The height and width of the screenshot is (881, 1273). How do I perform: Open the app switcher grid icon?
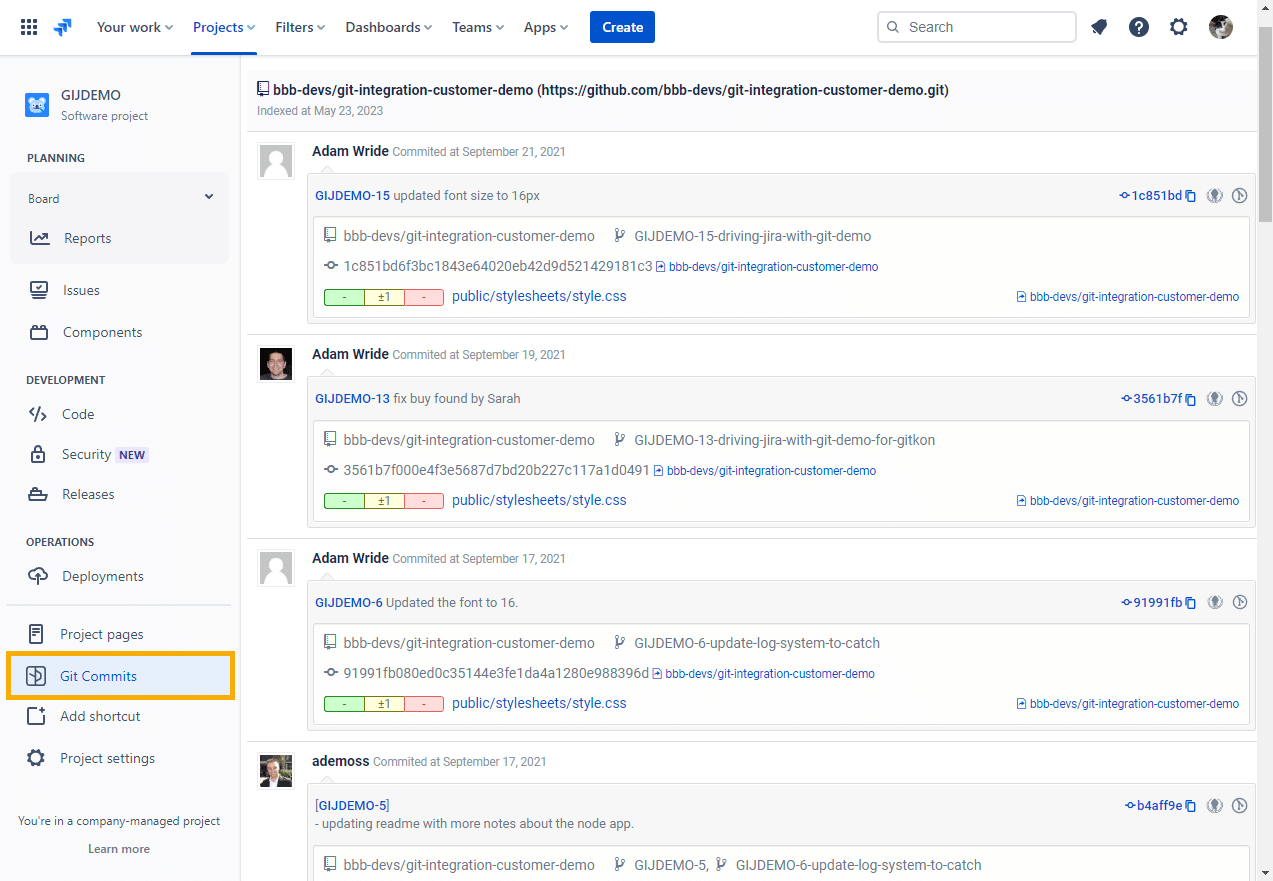point(29,27)
